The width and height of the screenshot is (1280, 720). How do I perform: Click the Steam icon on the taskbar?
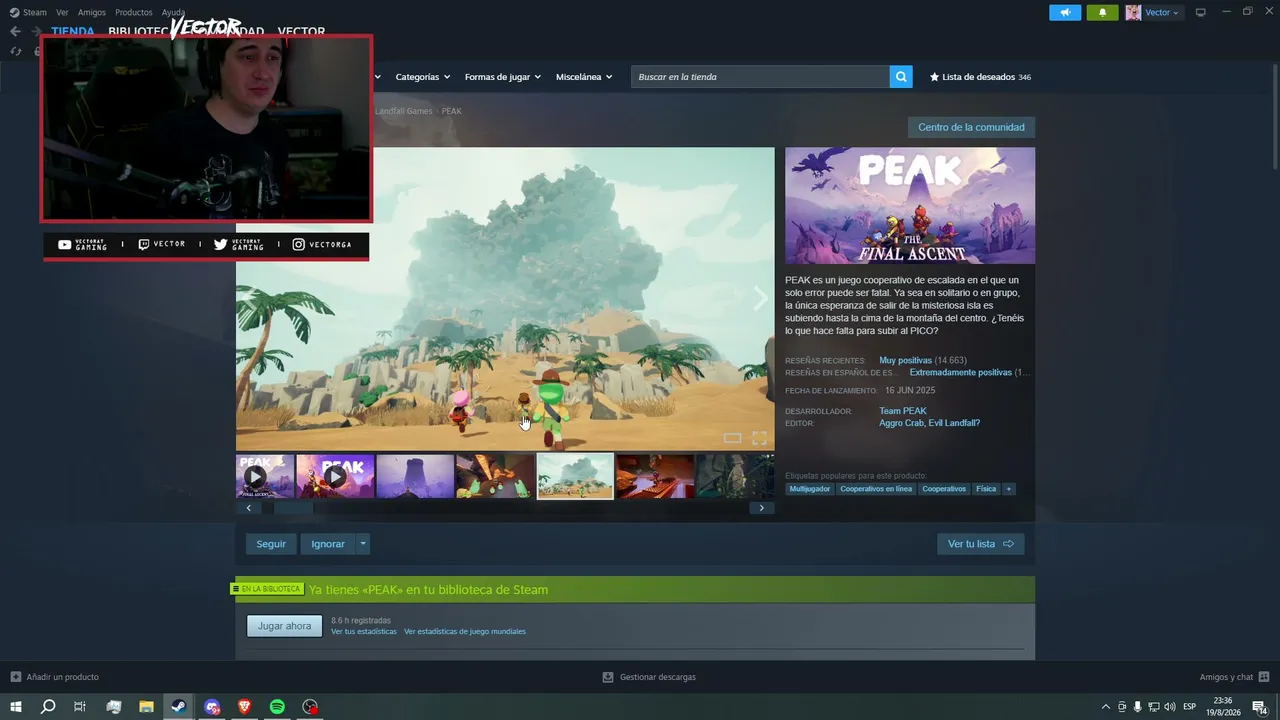pyautogui.click(x=179, y=707)
